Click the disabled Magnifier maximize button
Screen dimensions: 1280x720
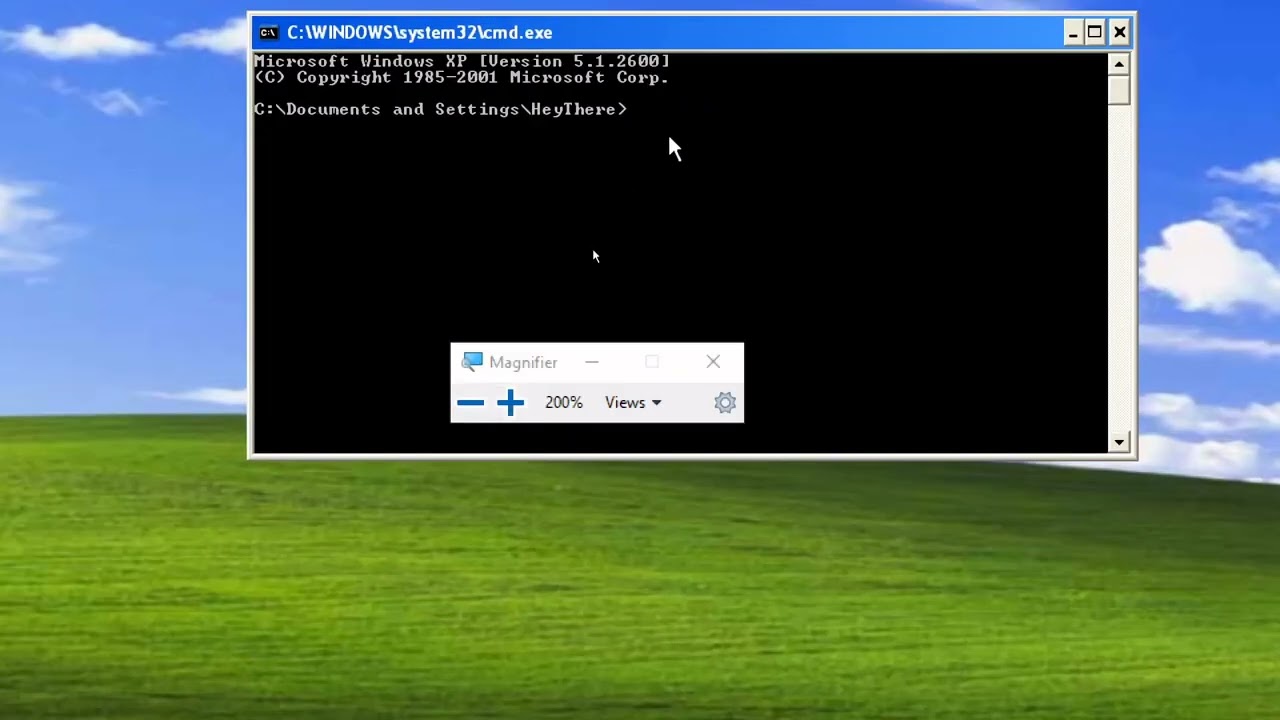(x=652, y=362)
